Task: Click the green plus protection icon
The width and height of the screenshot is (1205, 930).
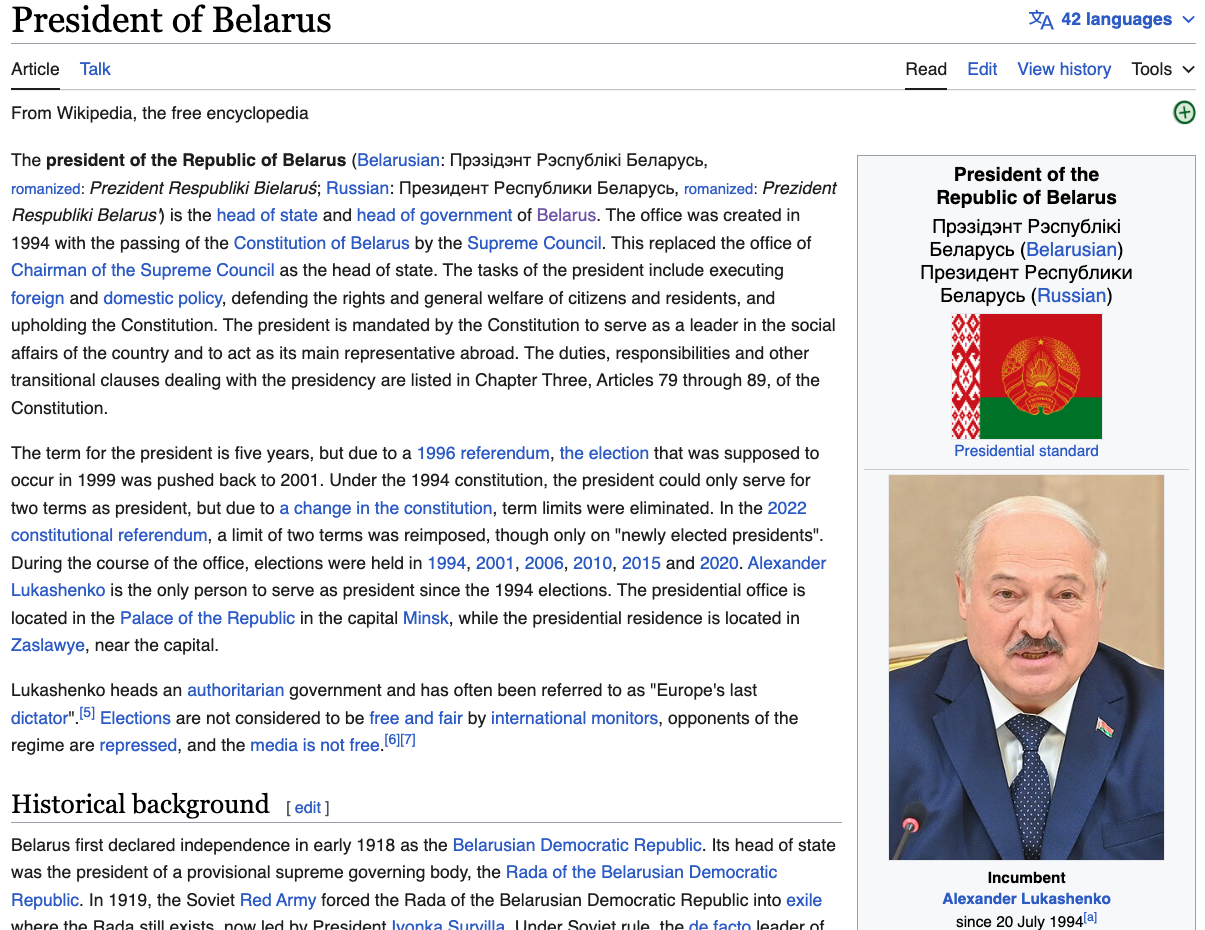Action: [1184, 112]
